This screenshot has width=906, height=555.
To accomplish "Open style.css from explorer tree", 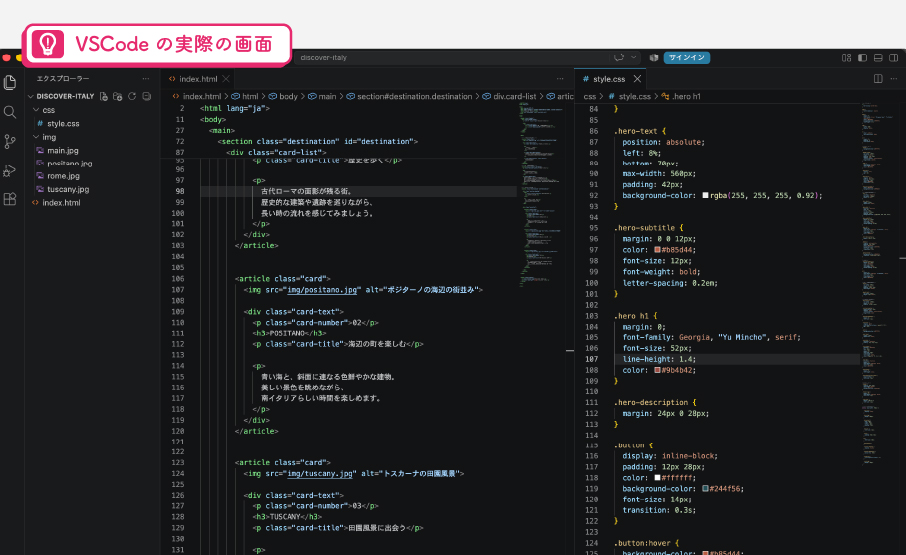I will 63,124.
